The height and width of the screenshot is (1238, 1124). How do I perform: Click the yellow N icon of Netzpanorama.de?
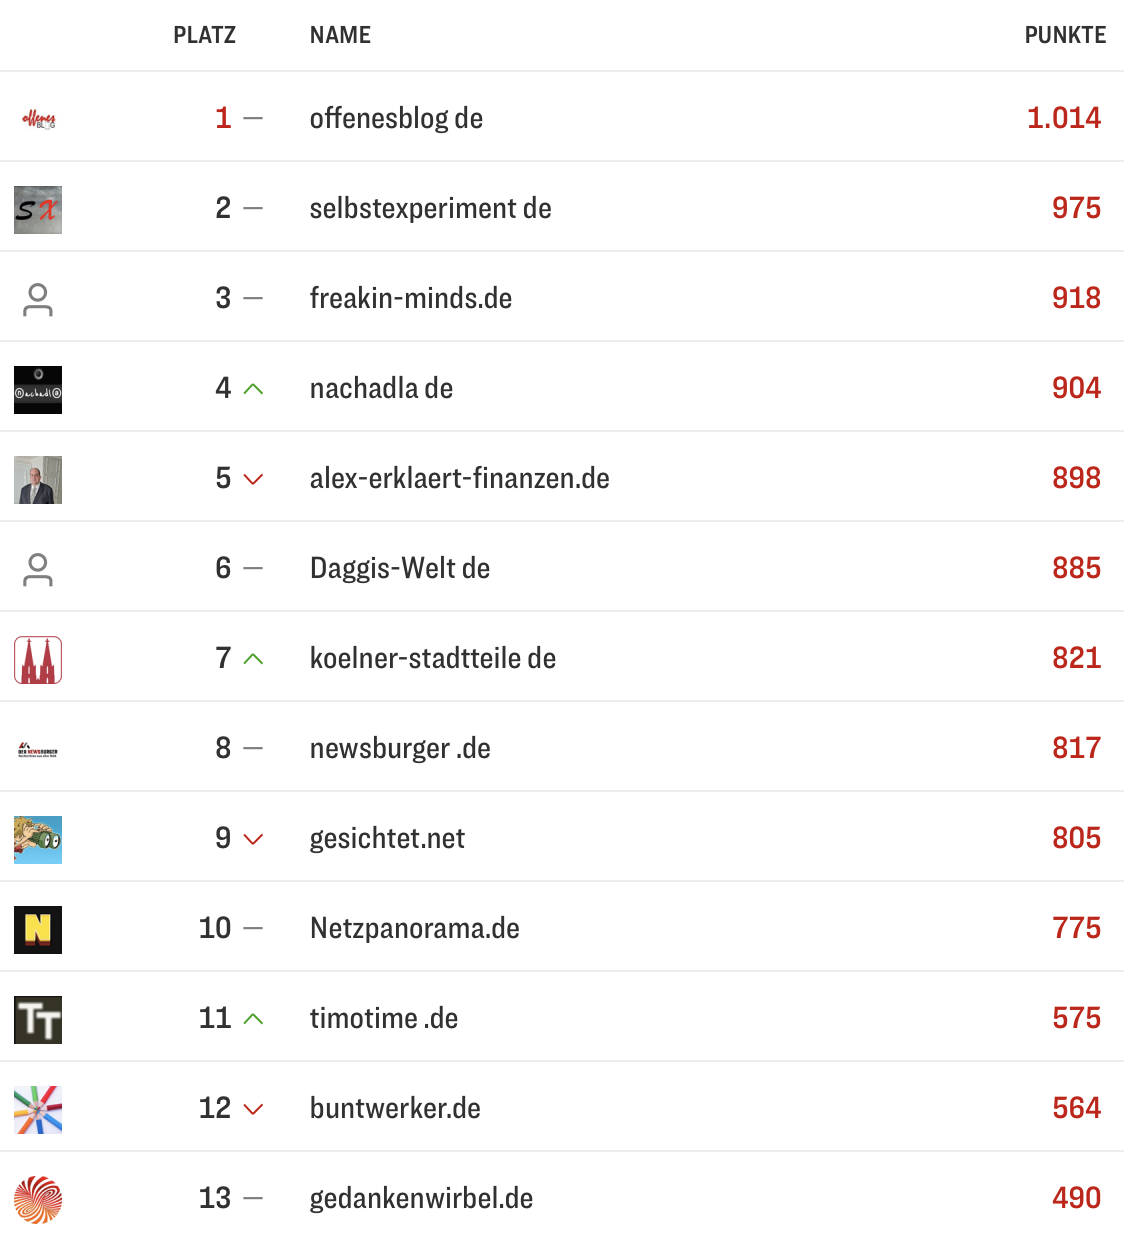[x=38, y=929]
